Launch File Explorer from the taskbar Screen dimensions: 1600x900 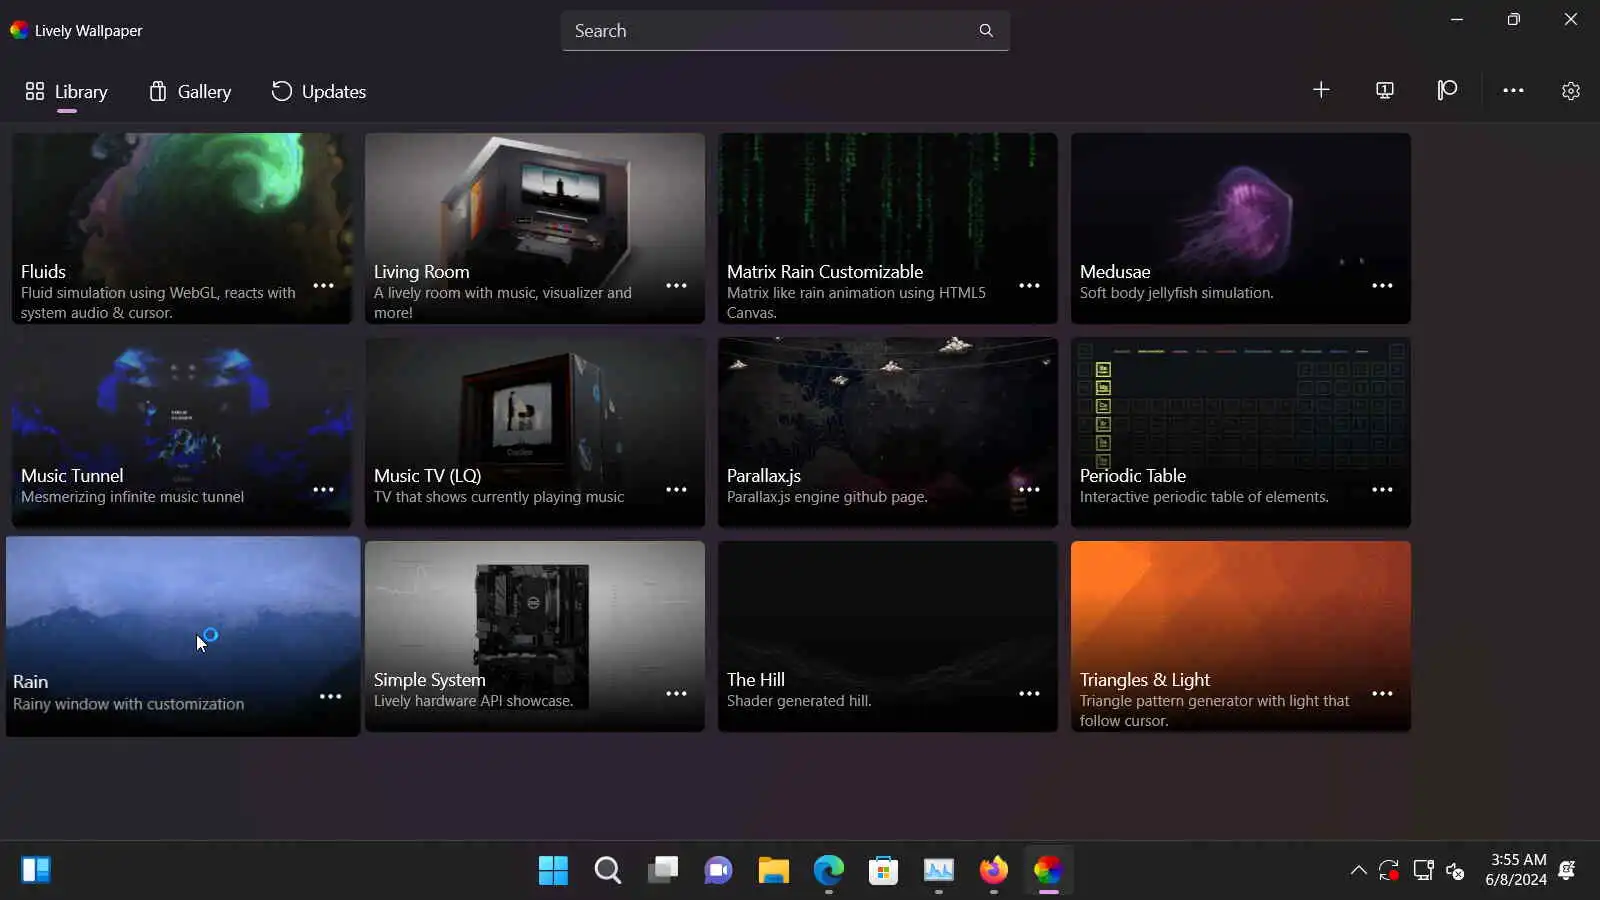pyautogui.click(x=773, y=870)
